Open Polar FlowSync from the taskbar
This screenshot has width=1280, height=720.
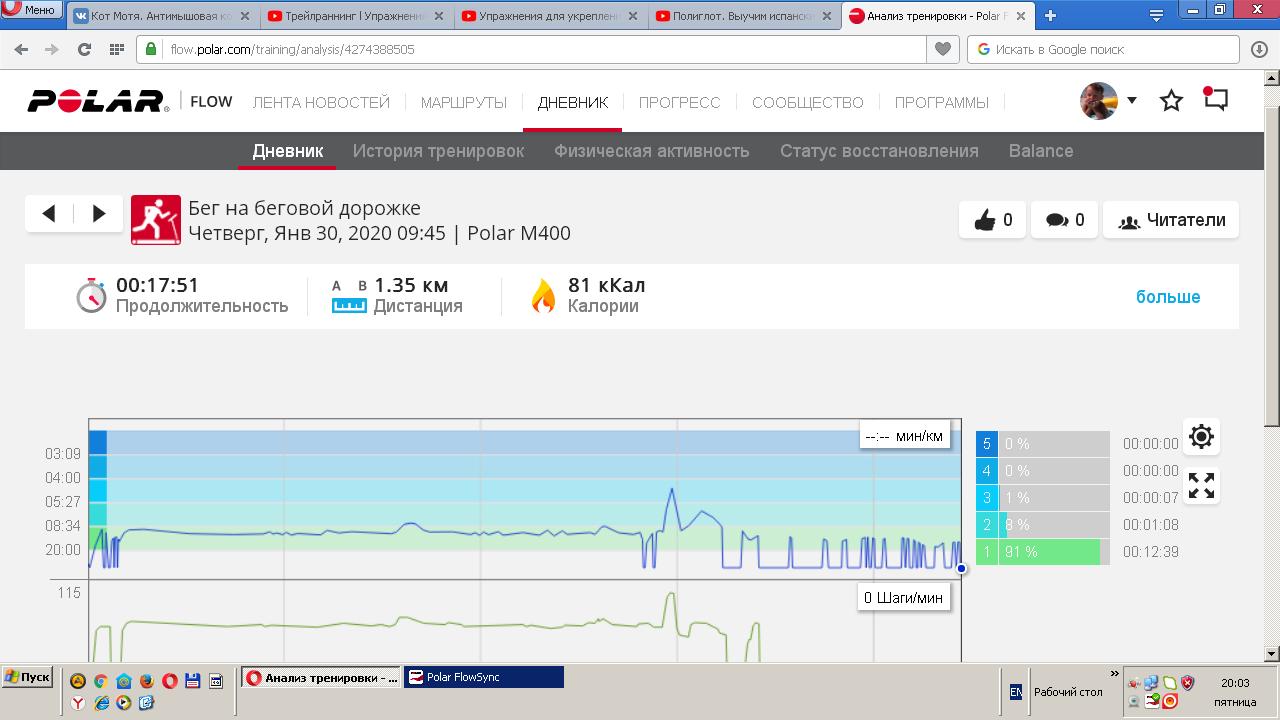click(x=484, y=677)
